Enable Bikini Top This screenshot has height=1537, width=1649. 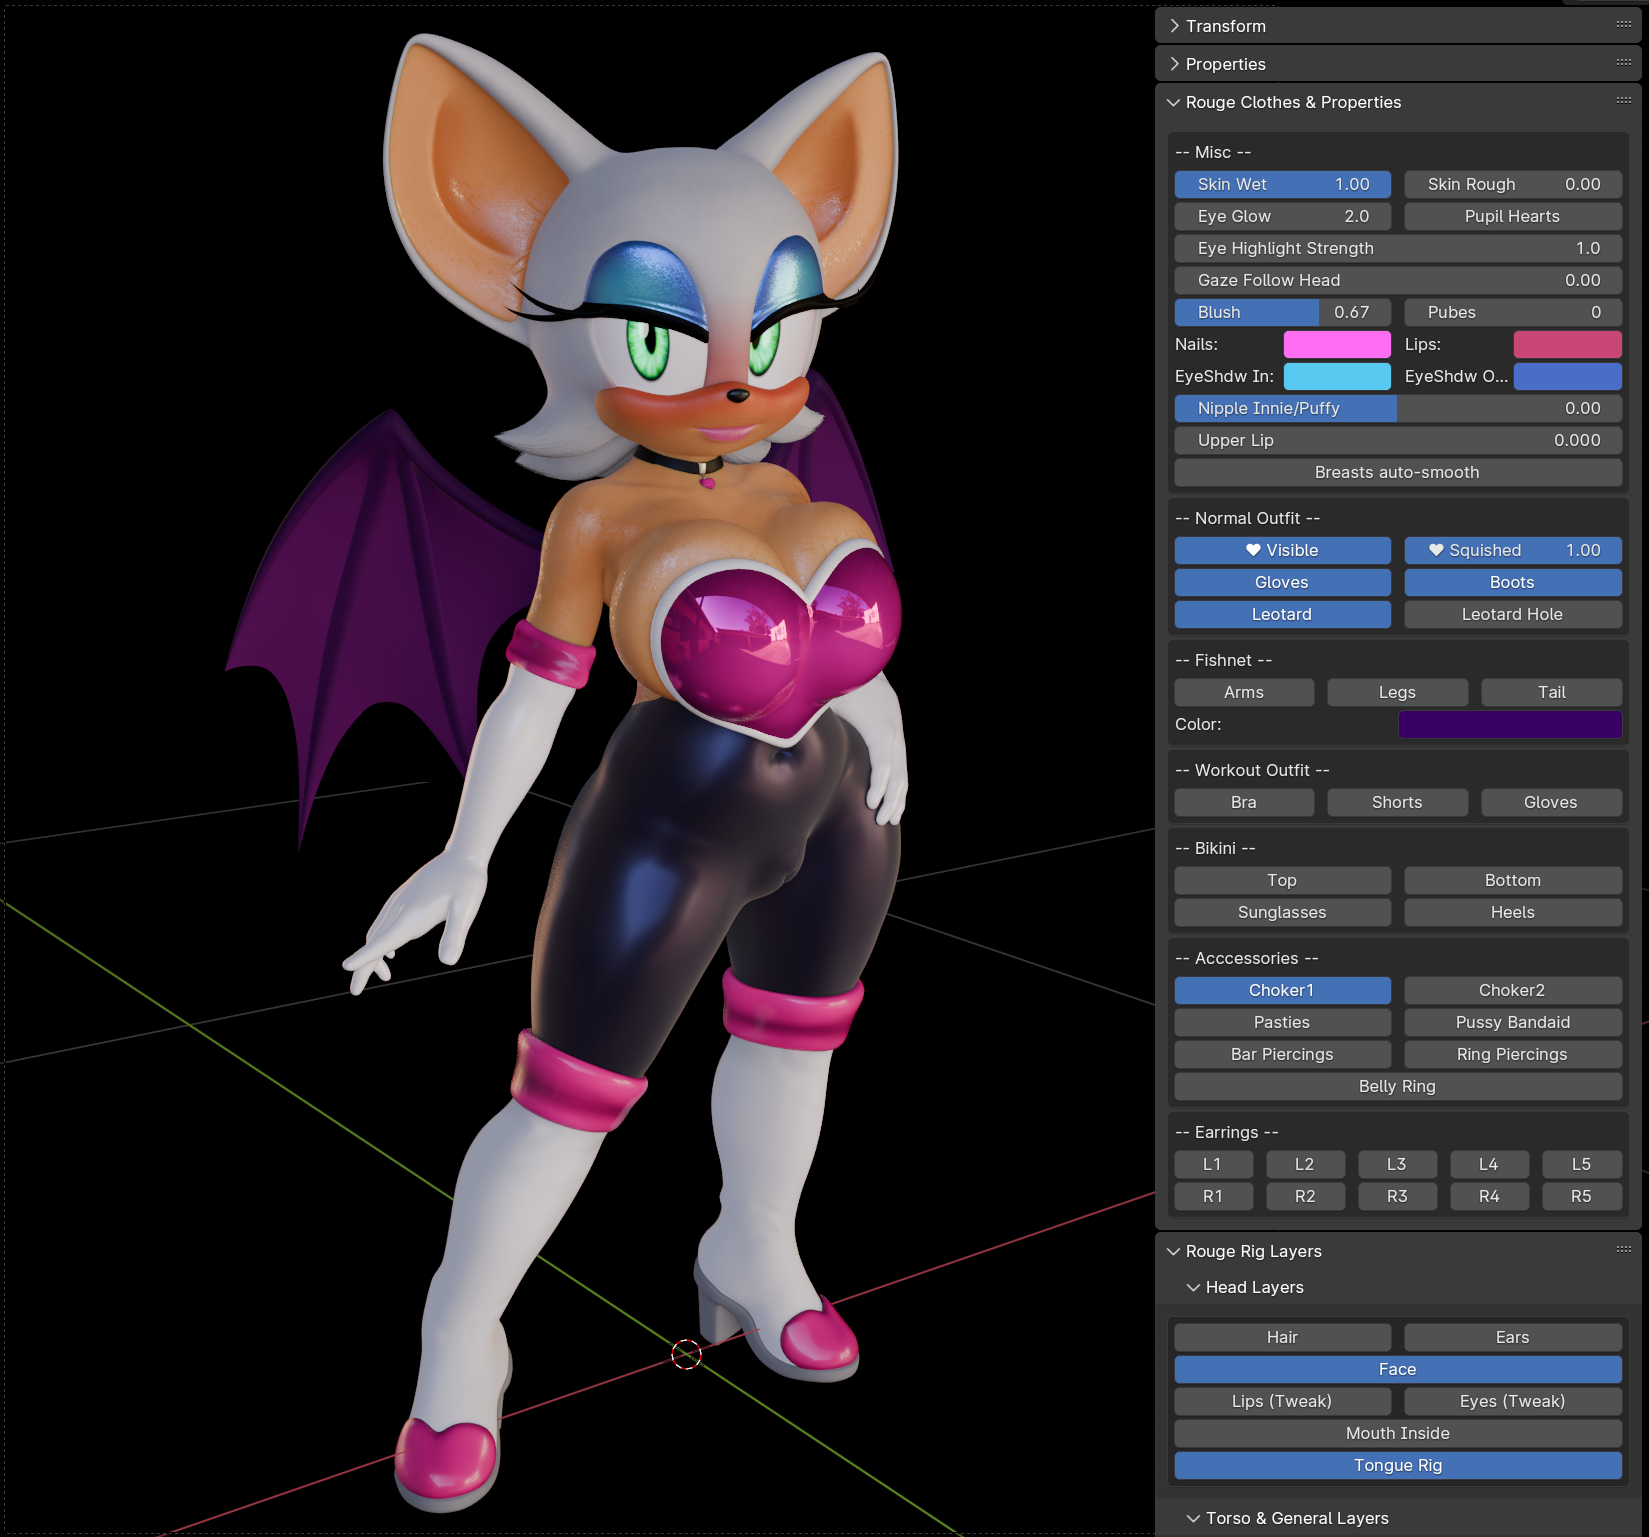pos(1283,880)
